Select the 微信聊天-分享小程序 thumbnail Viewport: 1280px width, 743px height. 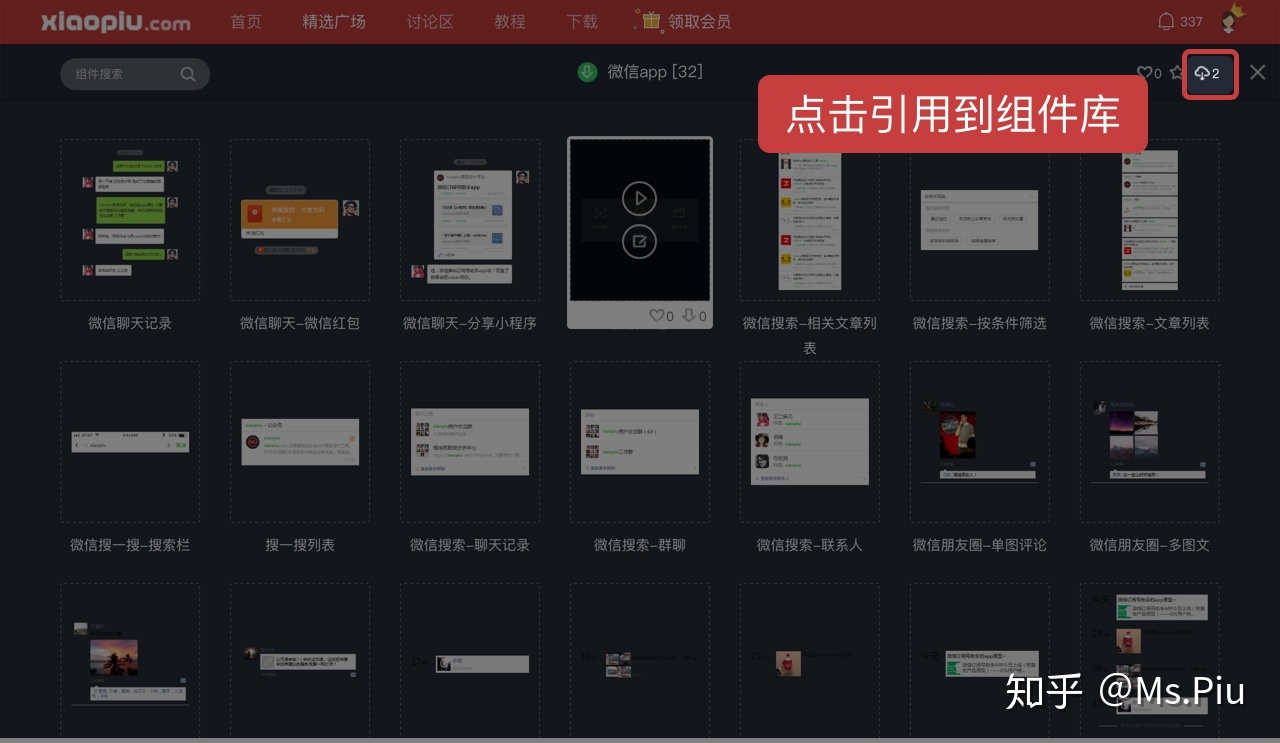[x=470, y=220]
